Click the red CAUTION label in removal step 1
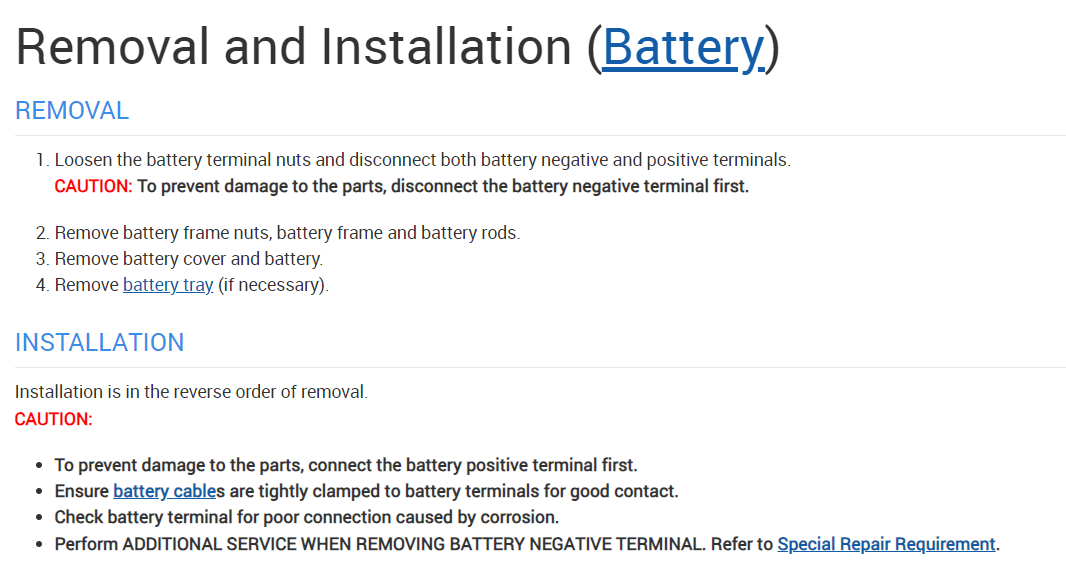 [93, 186]
